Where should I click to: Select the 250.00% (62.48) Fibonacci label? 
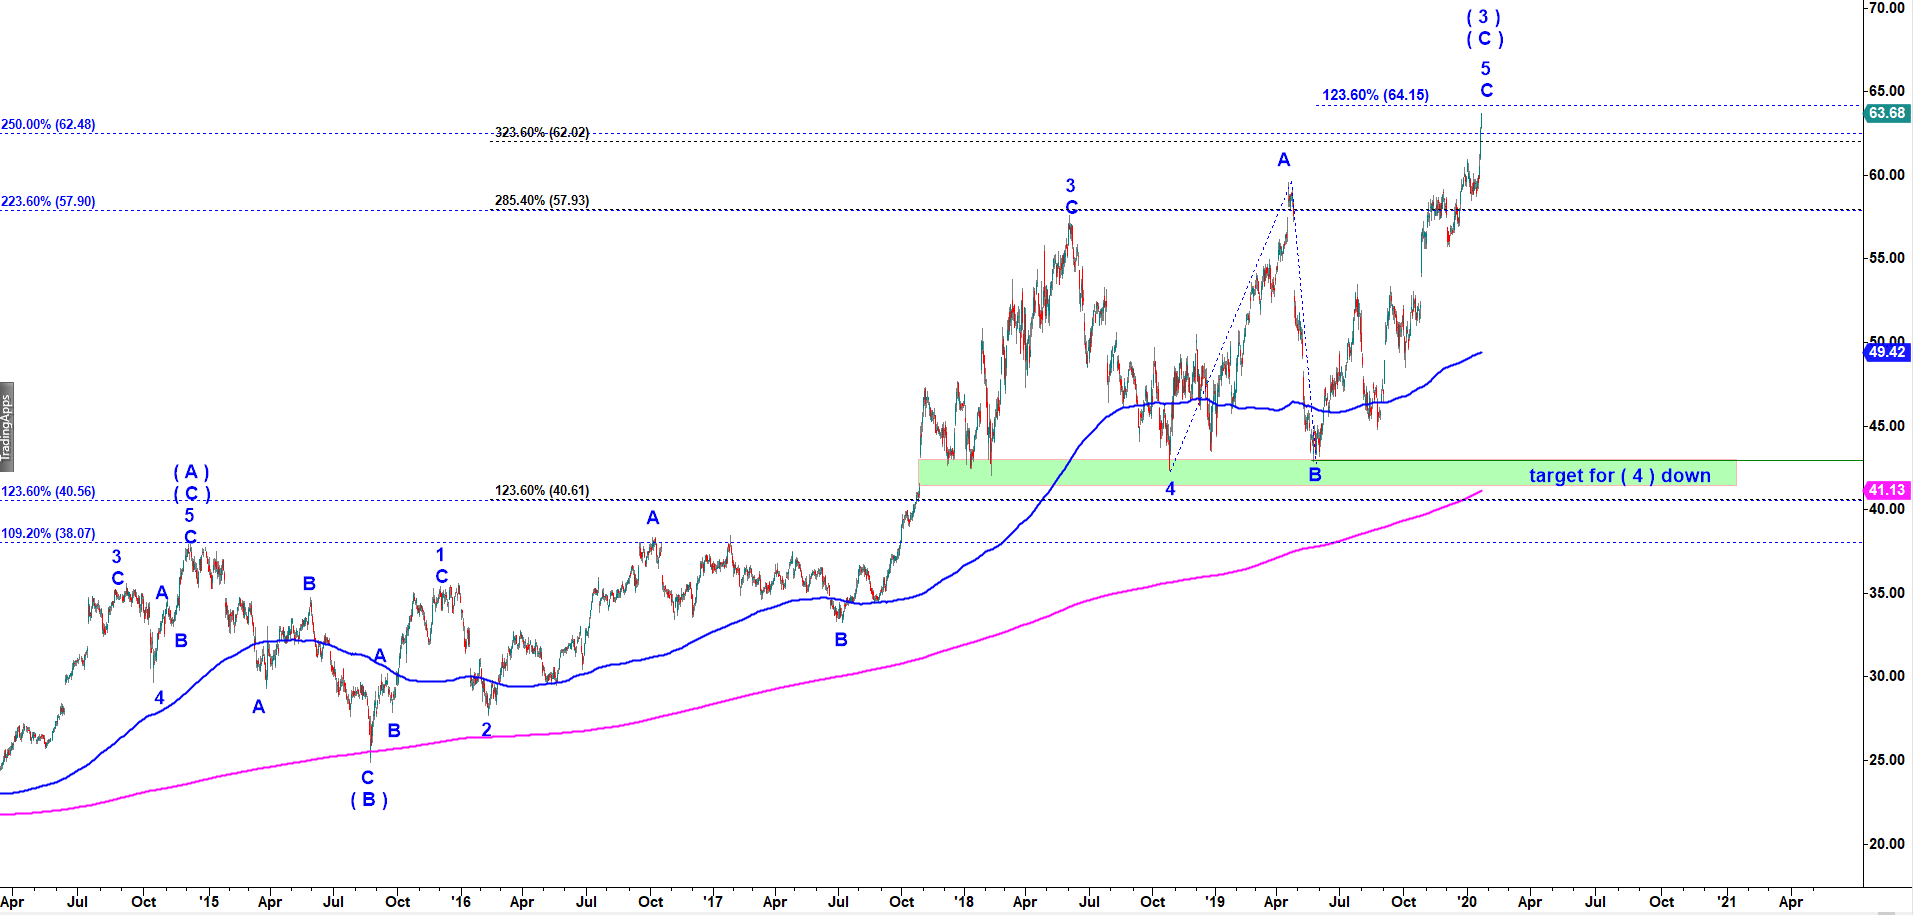click(x=48, y=125)
